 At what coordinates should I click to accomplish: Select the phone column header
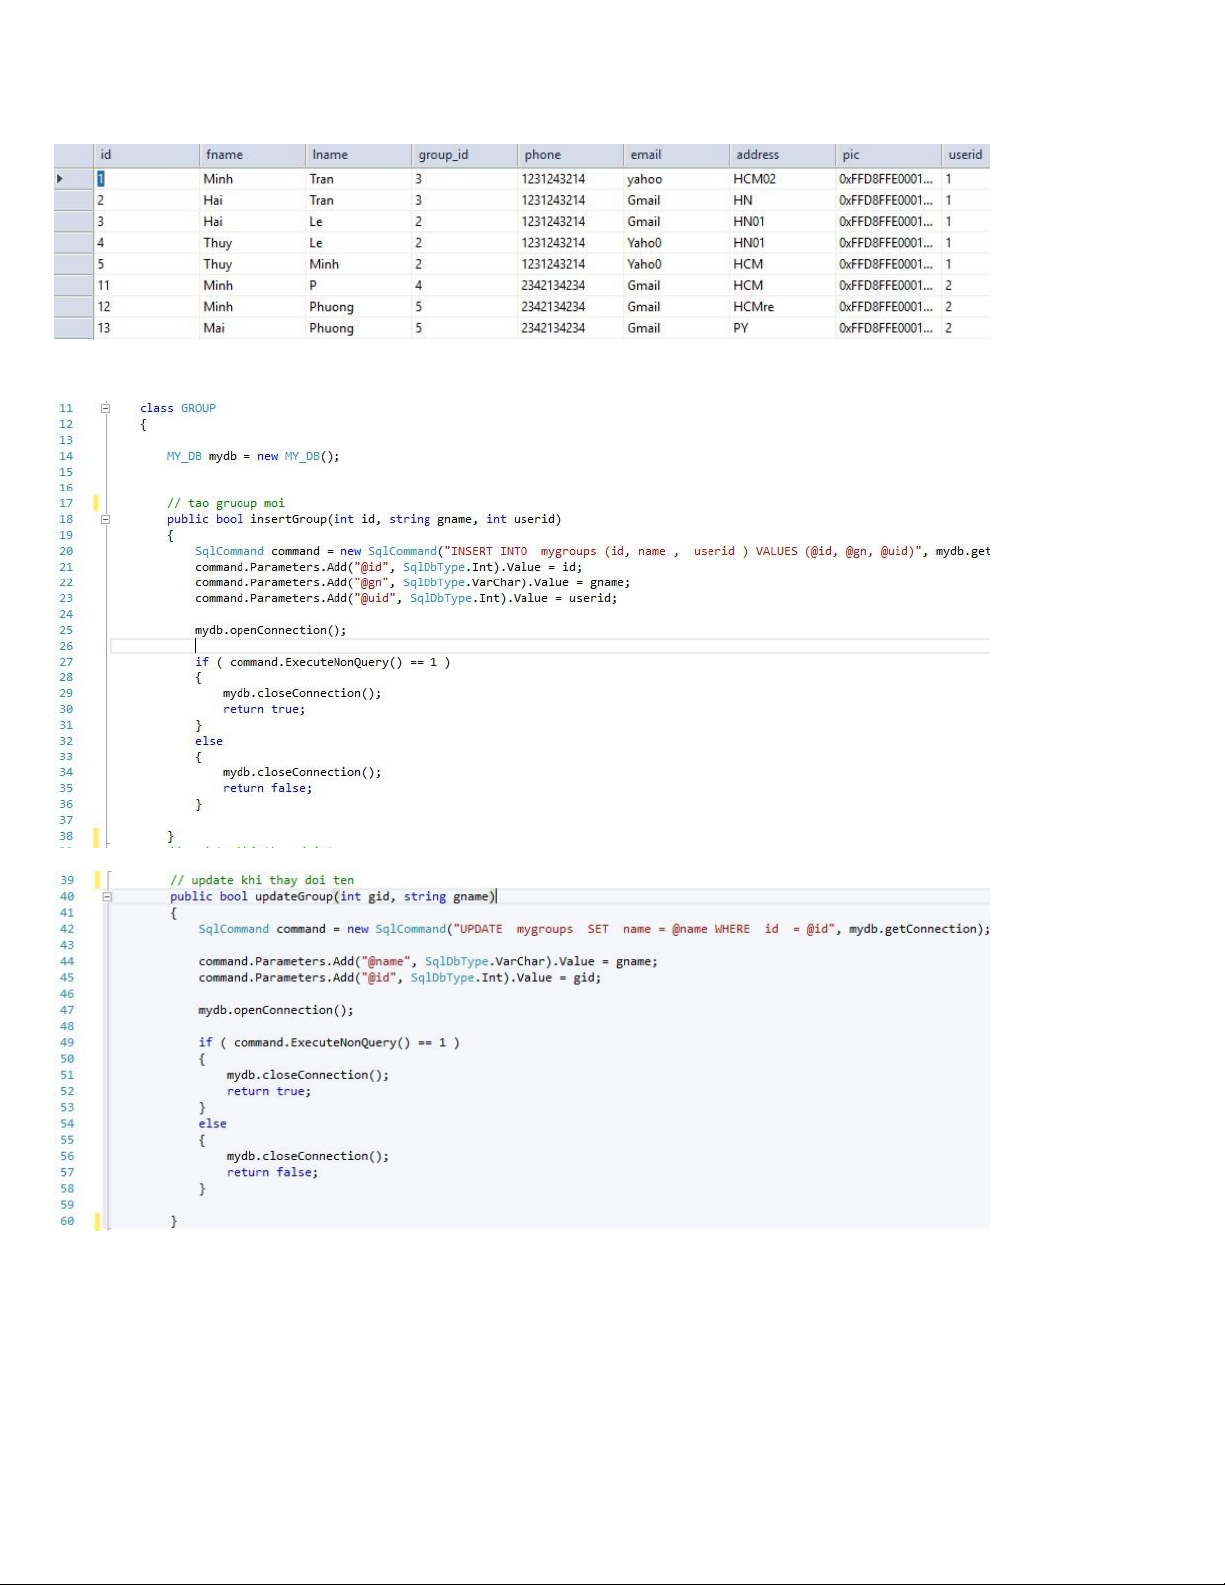(x=570, y=155)
